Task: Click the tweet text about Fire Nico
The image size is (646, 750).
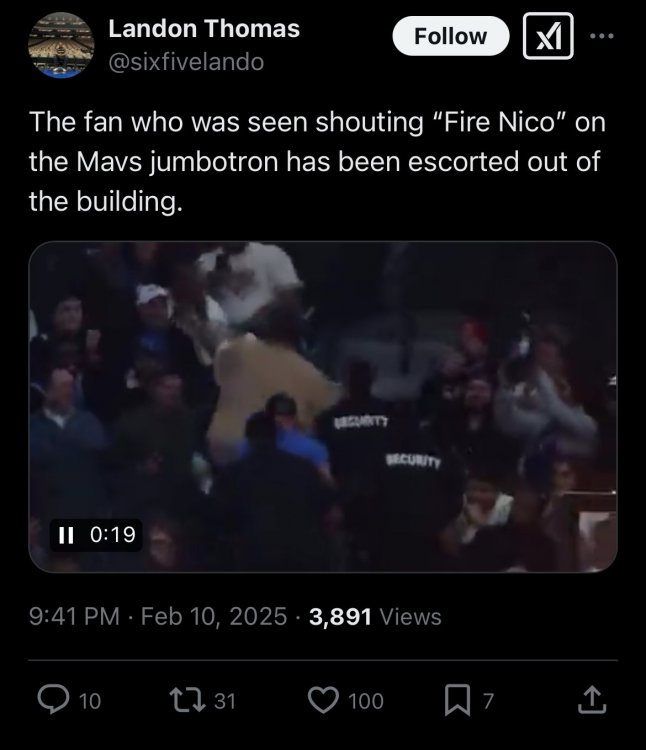Action: (314, 161)
